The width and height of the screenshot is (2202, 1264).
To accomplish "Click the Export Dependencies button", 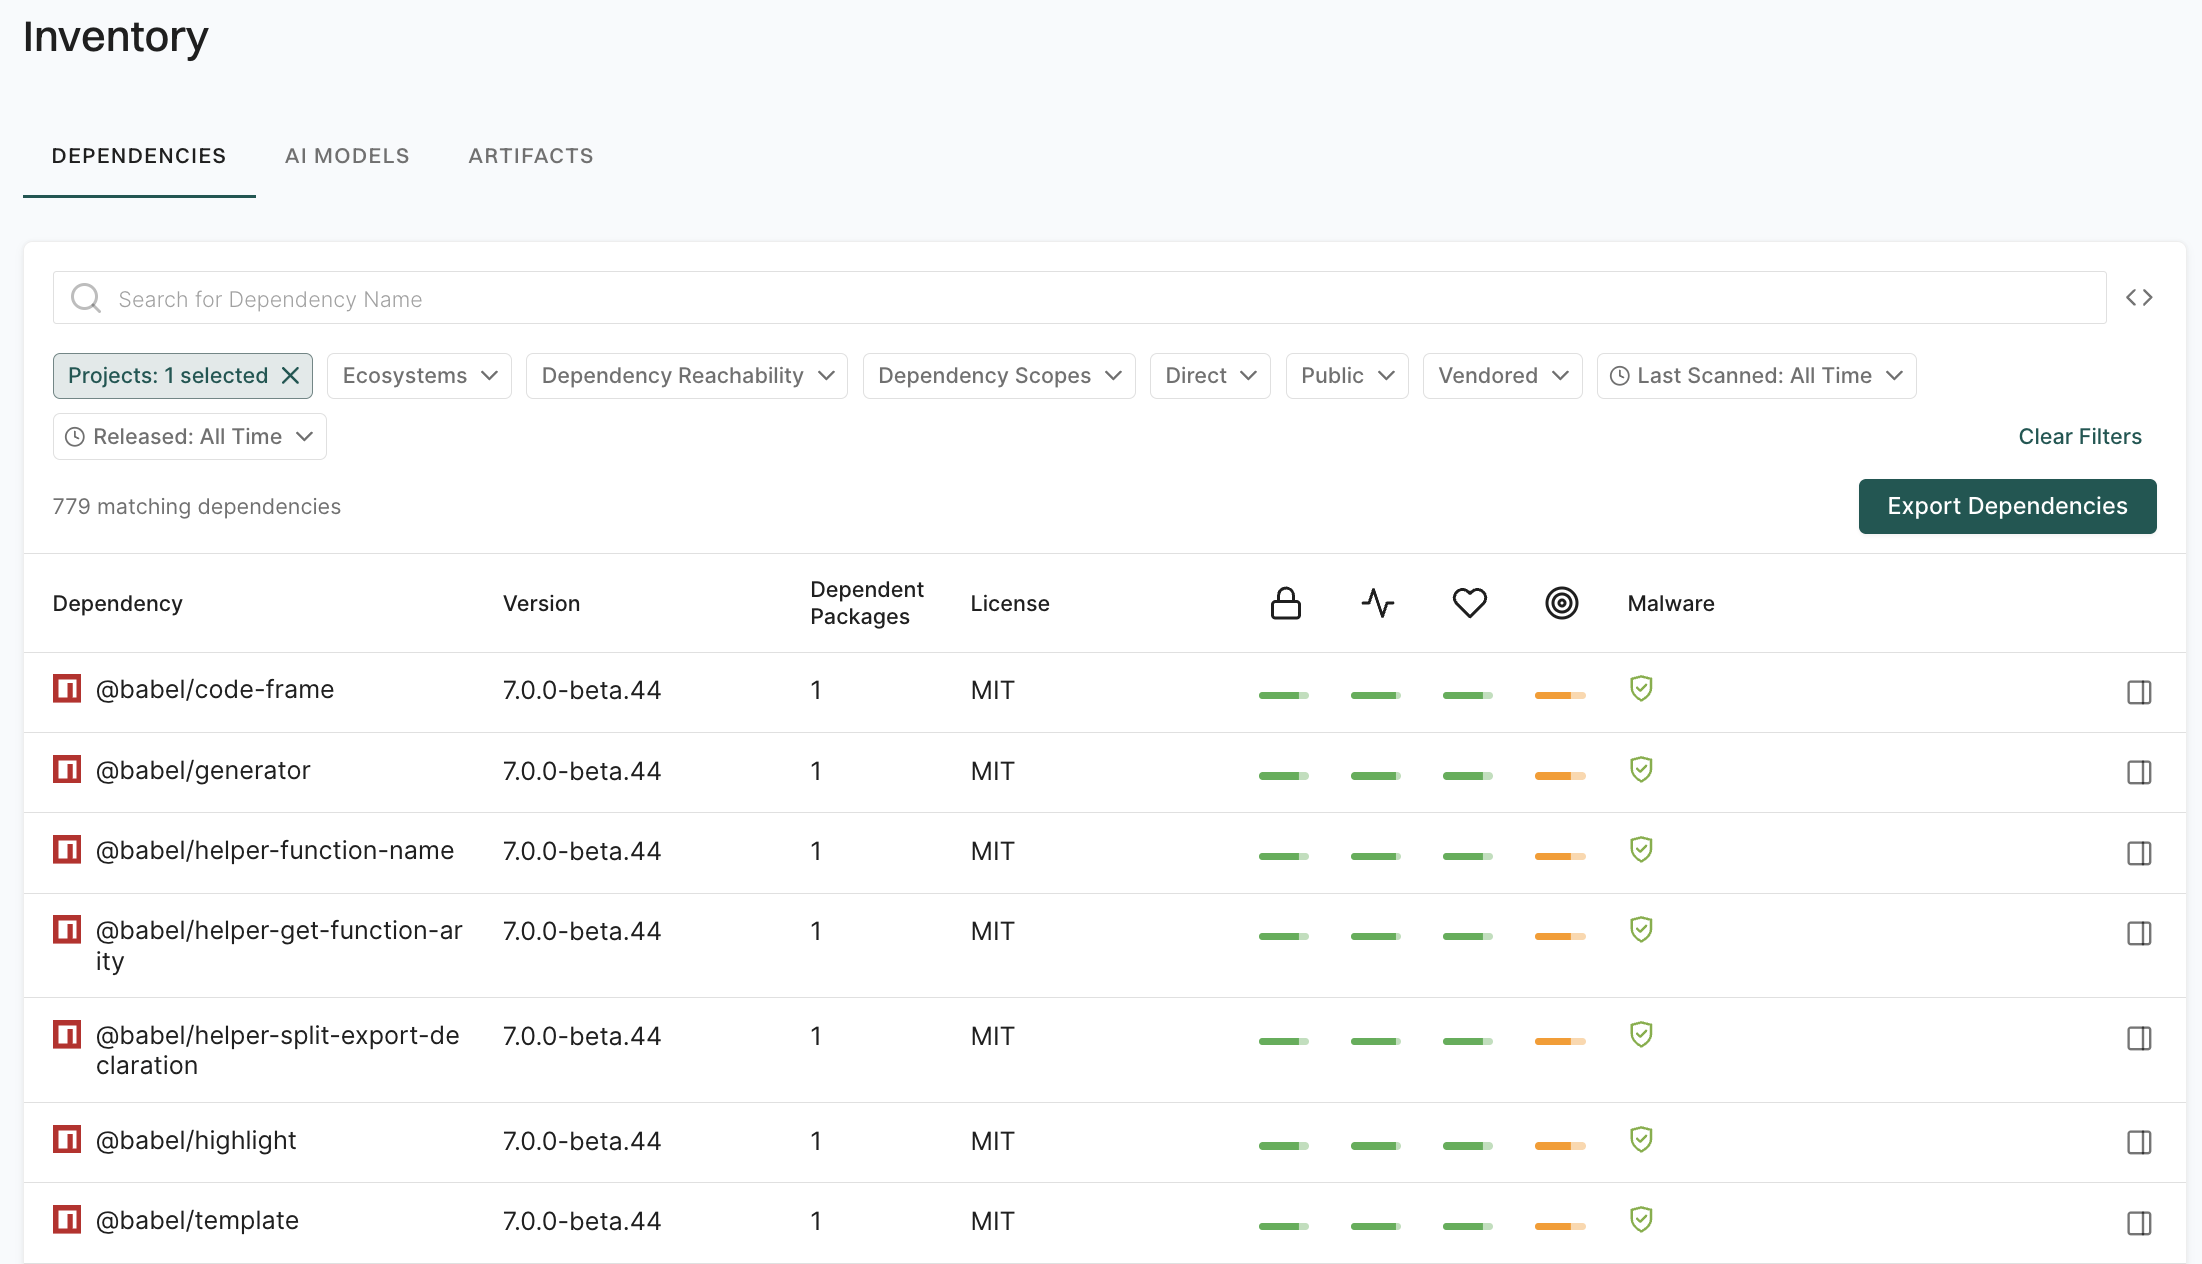I will click(2007, 506).
